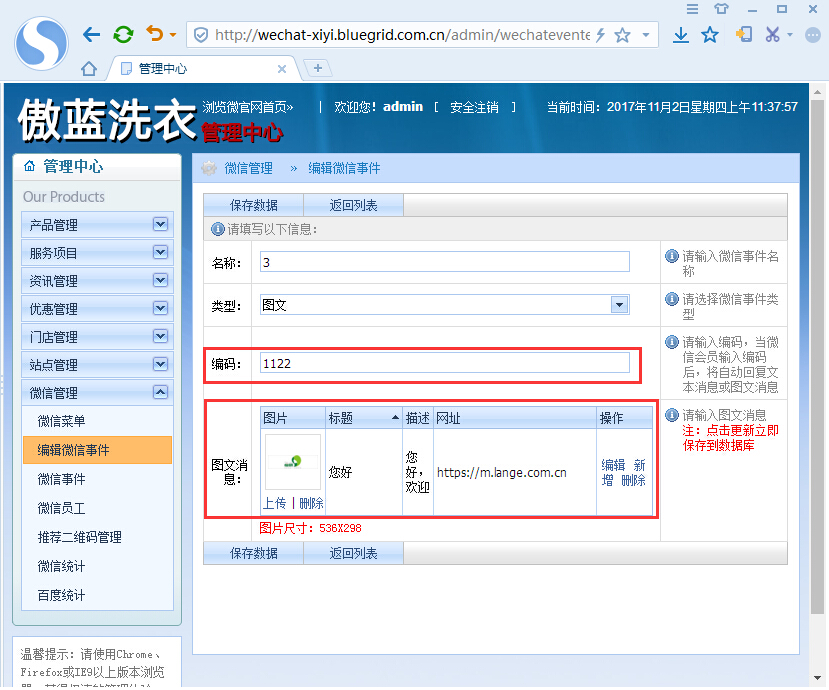This screenshot has height=690, width=829.
Task: Select the scissors screenshot tool icon
Action: coord(771,33)
